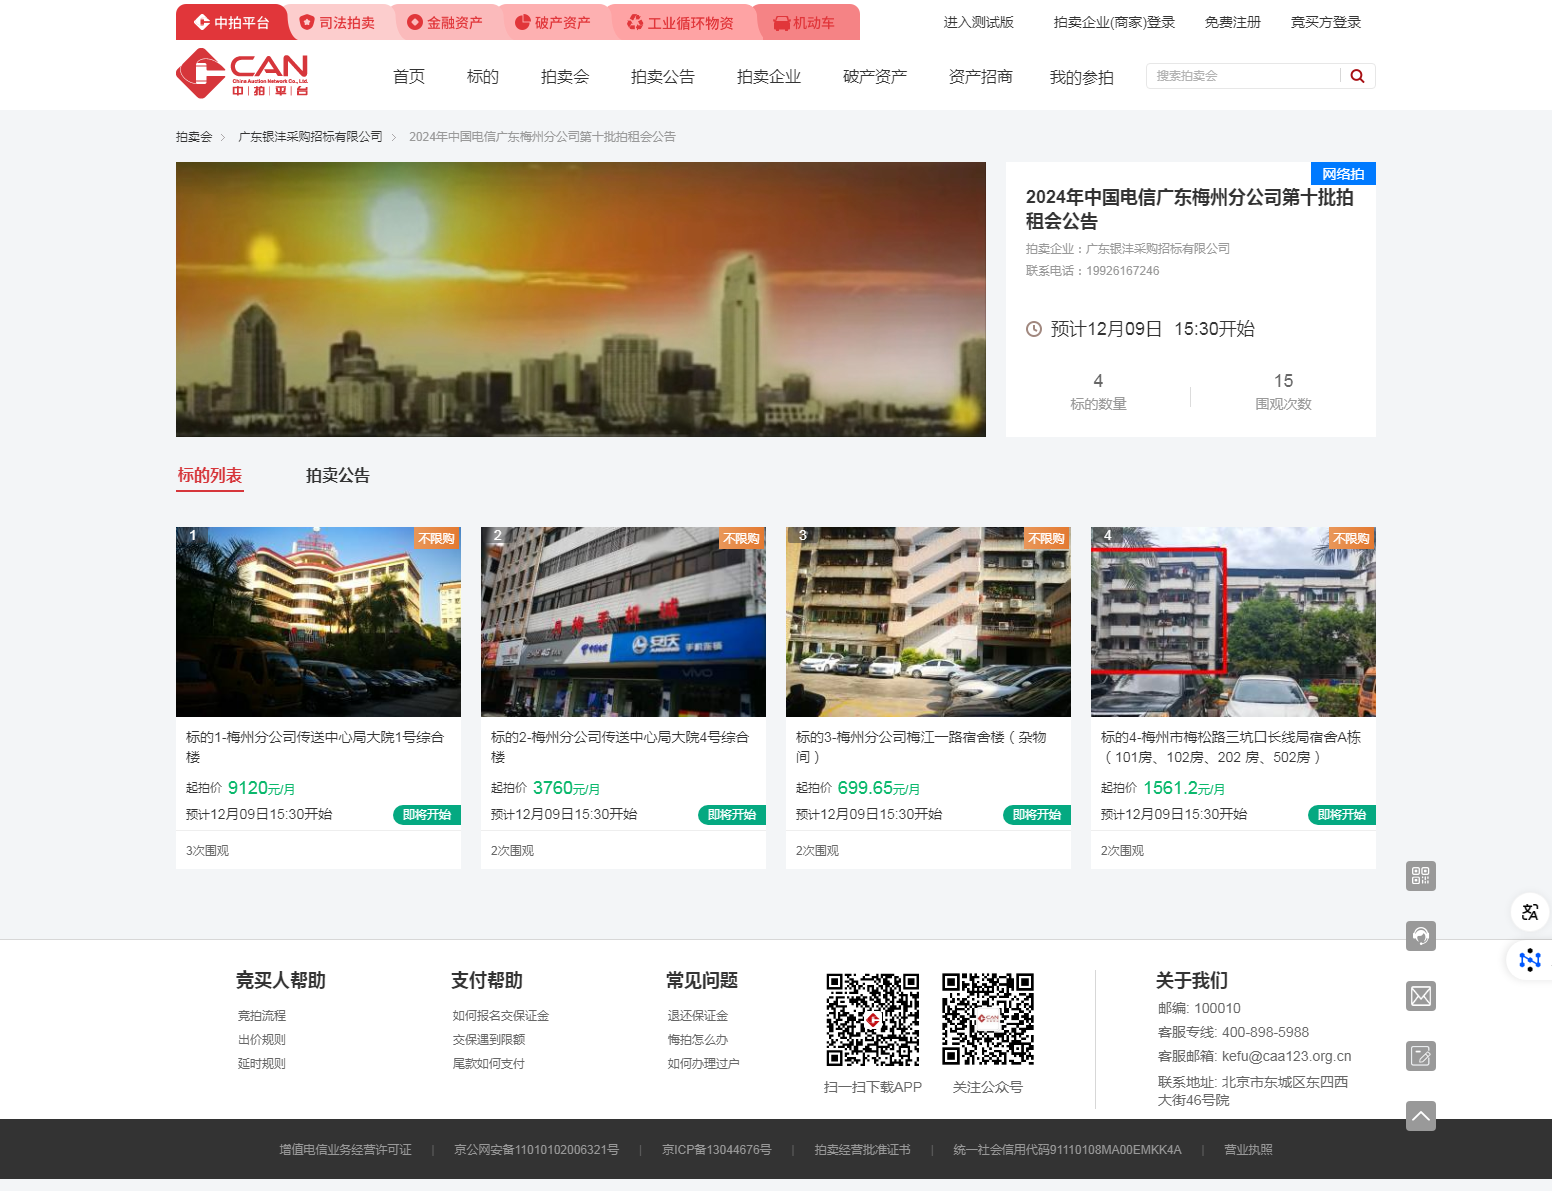Select the 工业循环物资 top tab
The image size is (1552, 1191).
pyautogui.click(x=680, y=22)
